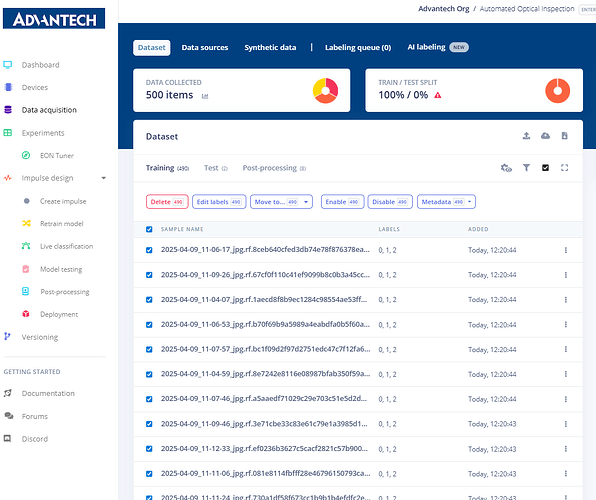Click the red Delete 490 button
Image resolution: width=596 pixels, height=500 pixels.
click(x=167, y=202)
